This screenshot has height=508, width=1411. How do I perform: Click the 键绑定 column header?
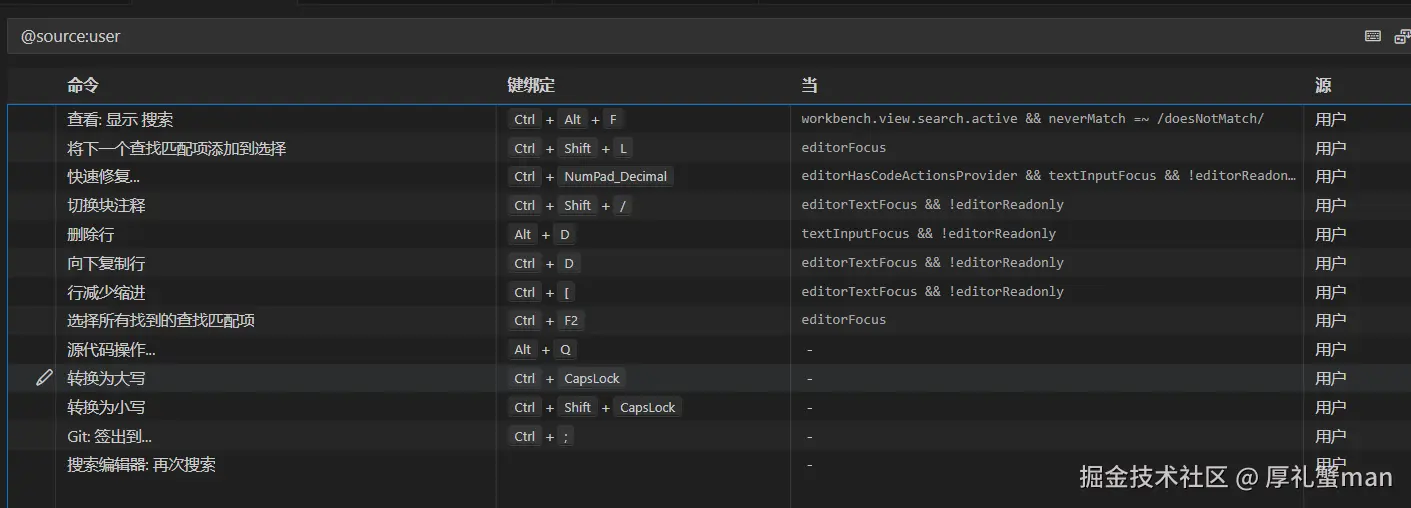pos(531,86)
